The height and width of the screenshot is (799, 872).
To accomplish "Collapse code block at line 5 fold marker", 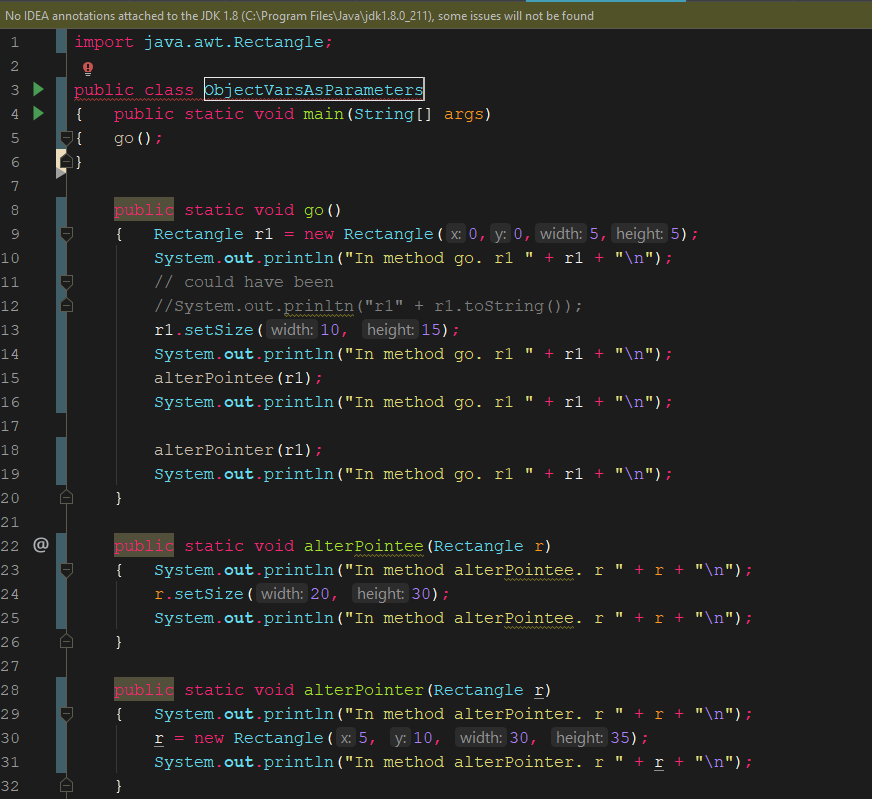I will (66, 137).
